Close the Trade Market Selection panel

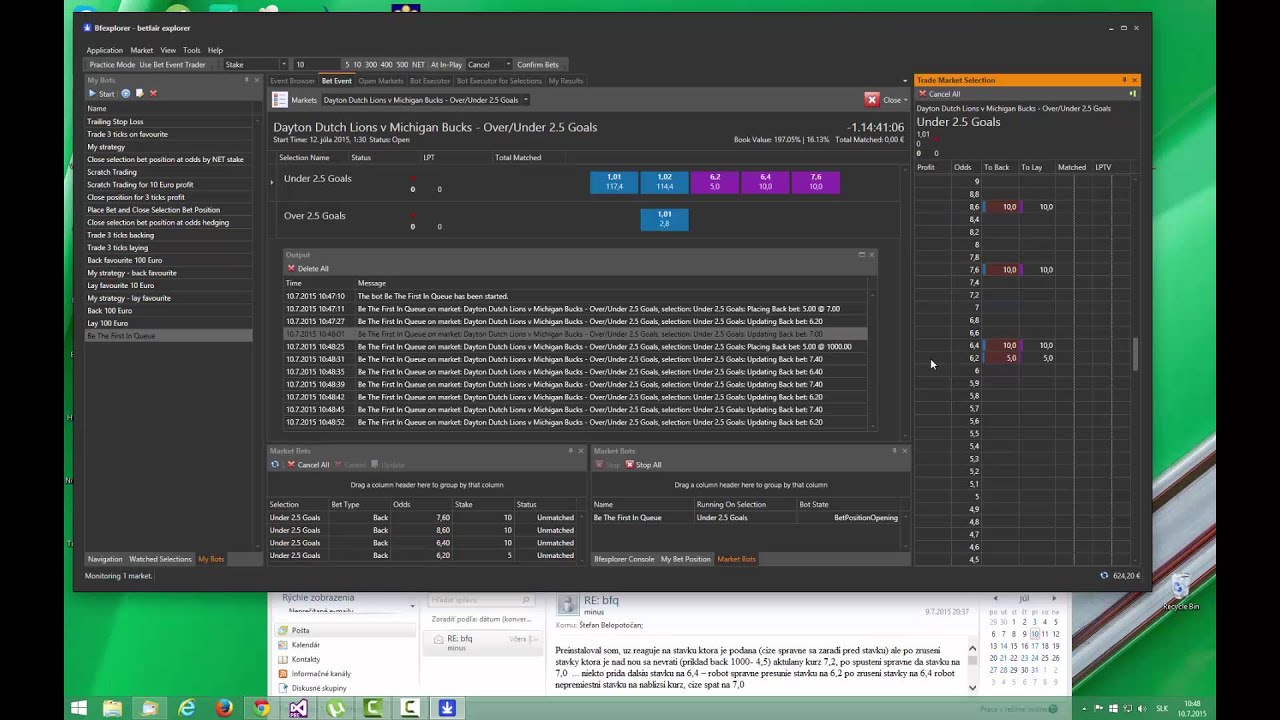1134,80
